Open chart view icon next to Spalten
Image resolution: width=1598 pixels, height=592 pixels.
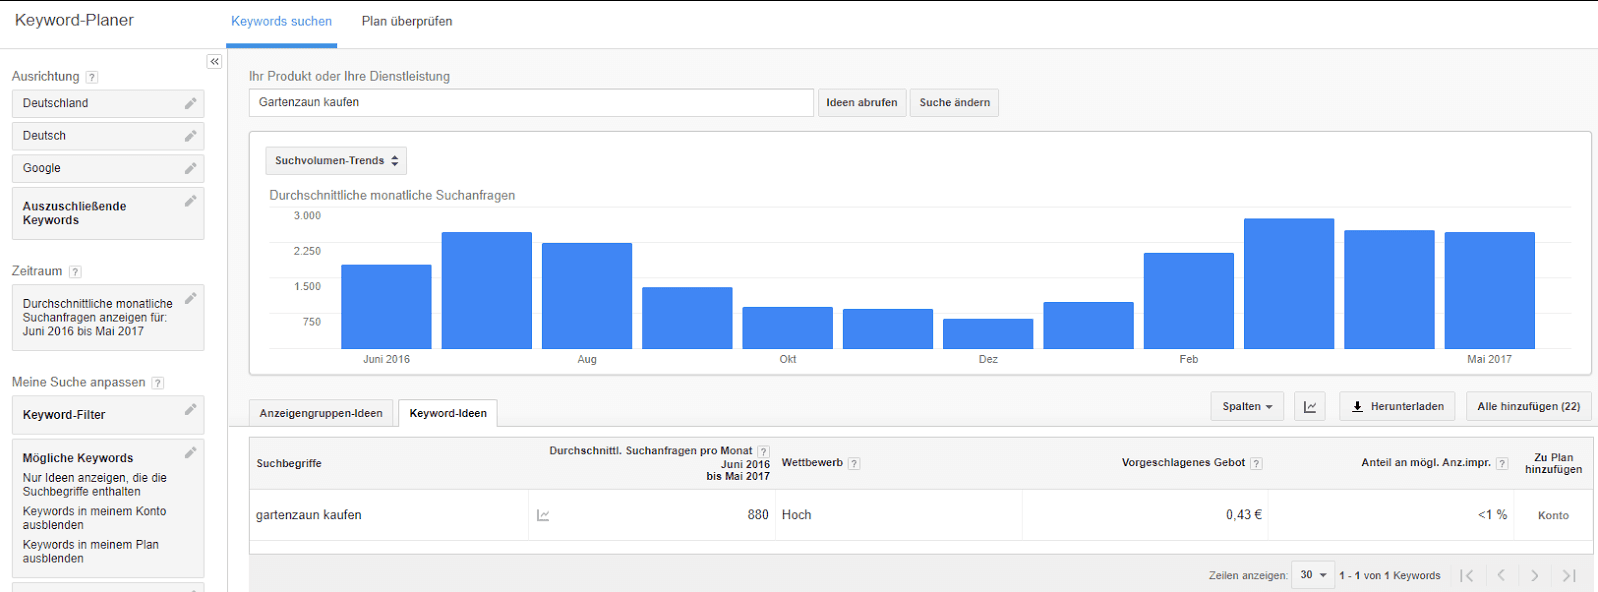coord(1310,407)
